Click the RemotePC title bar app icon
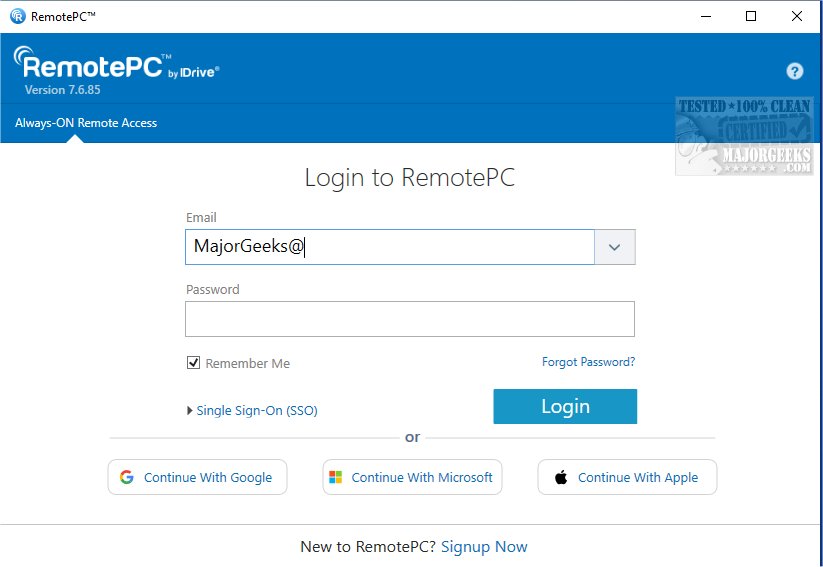Screen dimensions: 823x567 coord(15,16)
